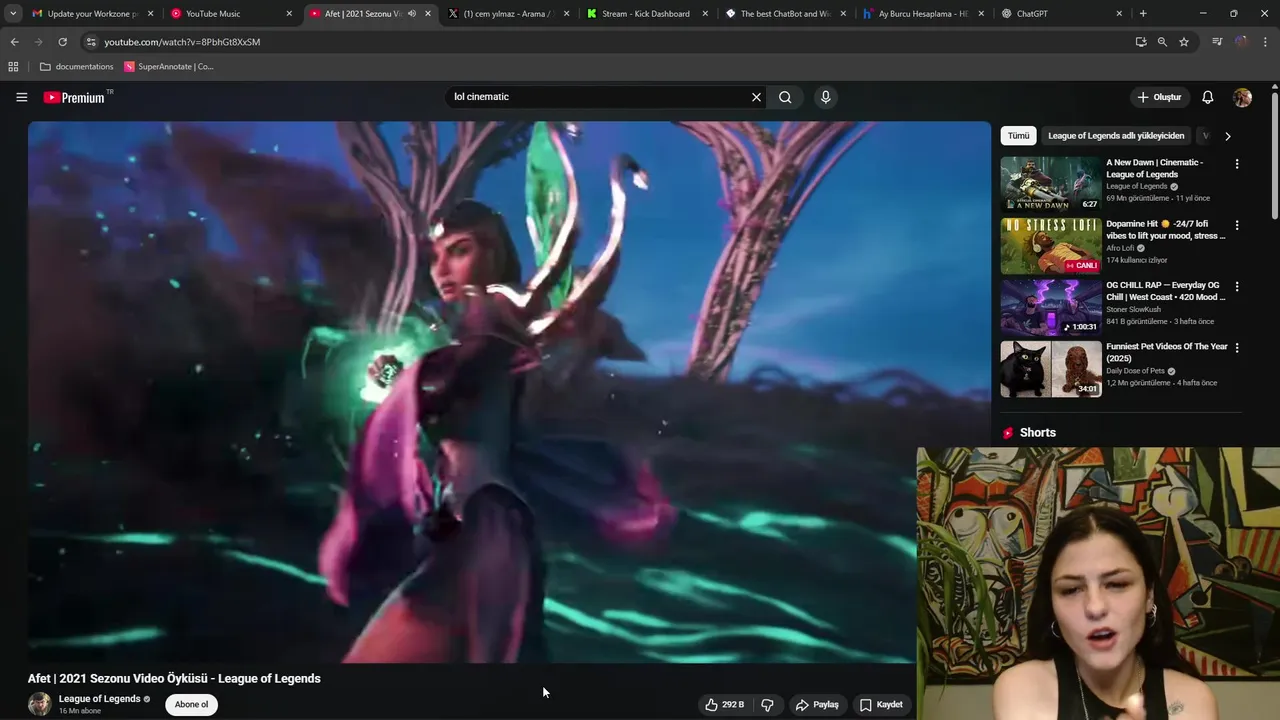The image size is (1280, 720).
Task: Switch to Stream - Kick Dashboard tab
Action: click(646, 14)
